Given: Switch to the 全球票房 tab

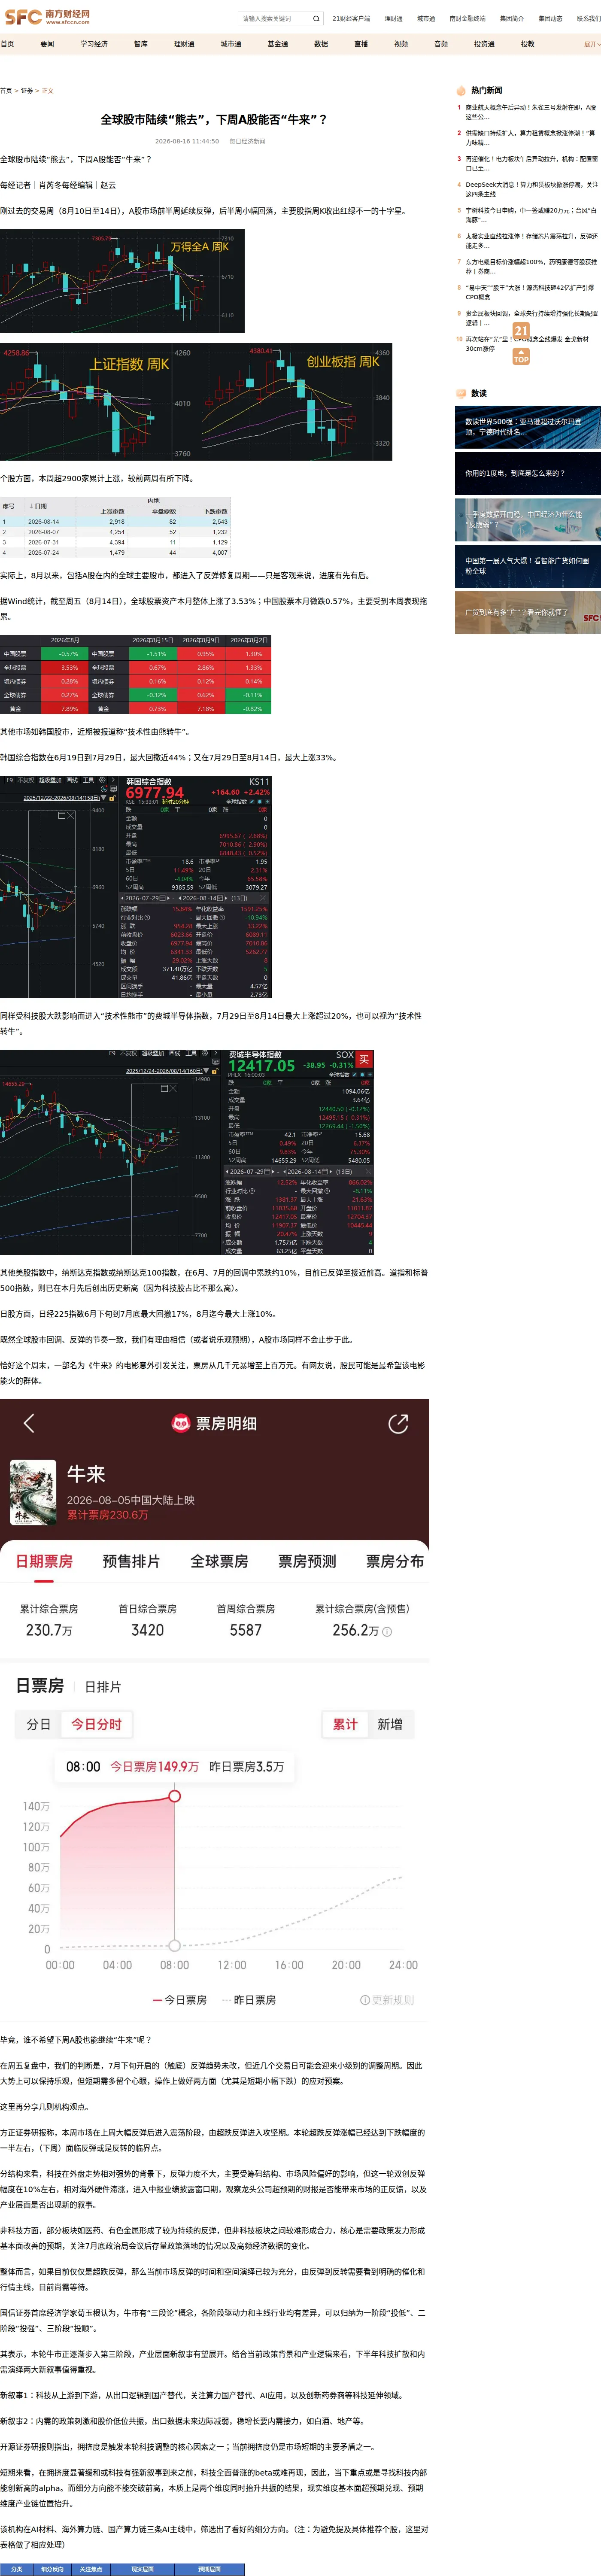Looking at the screenshot, I should pos(219,1561).
